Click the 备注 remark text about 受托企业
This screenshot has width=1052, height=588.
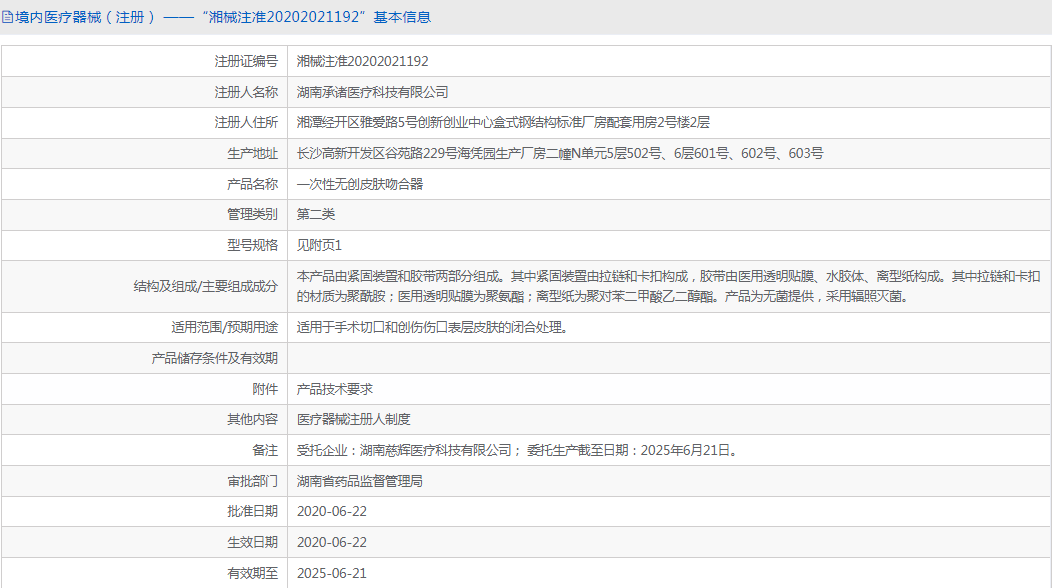(517, 450)
